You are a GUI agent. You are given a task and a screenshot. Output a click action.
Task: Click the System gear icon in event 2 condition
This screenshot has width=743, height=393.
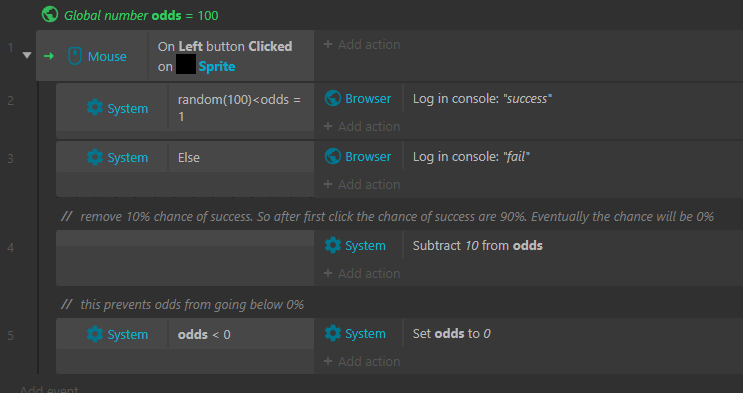point(95,108)
